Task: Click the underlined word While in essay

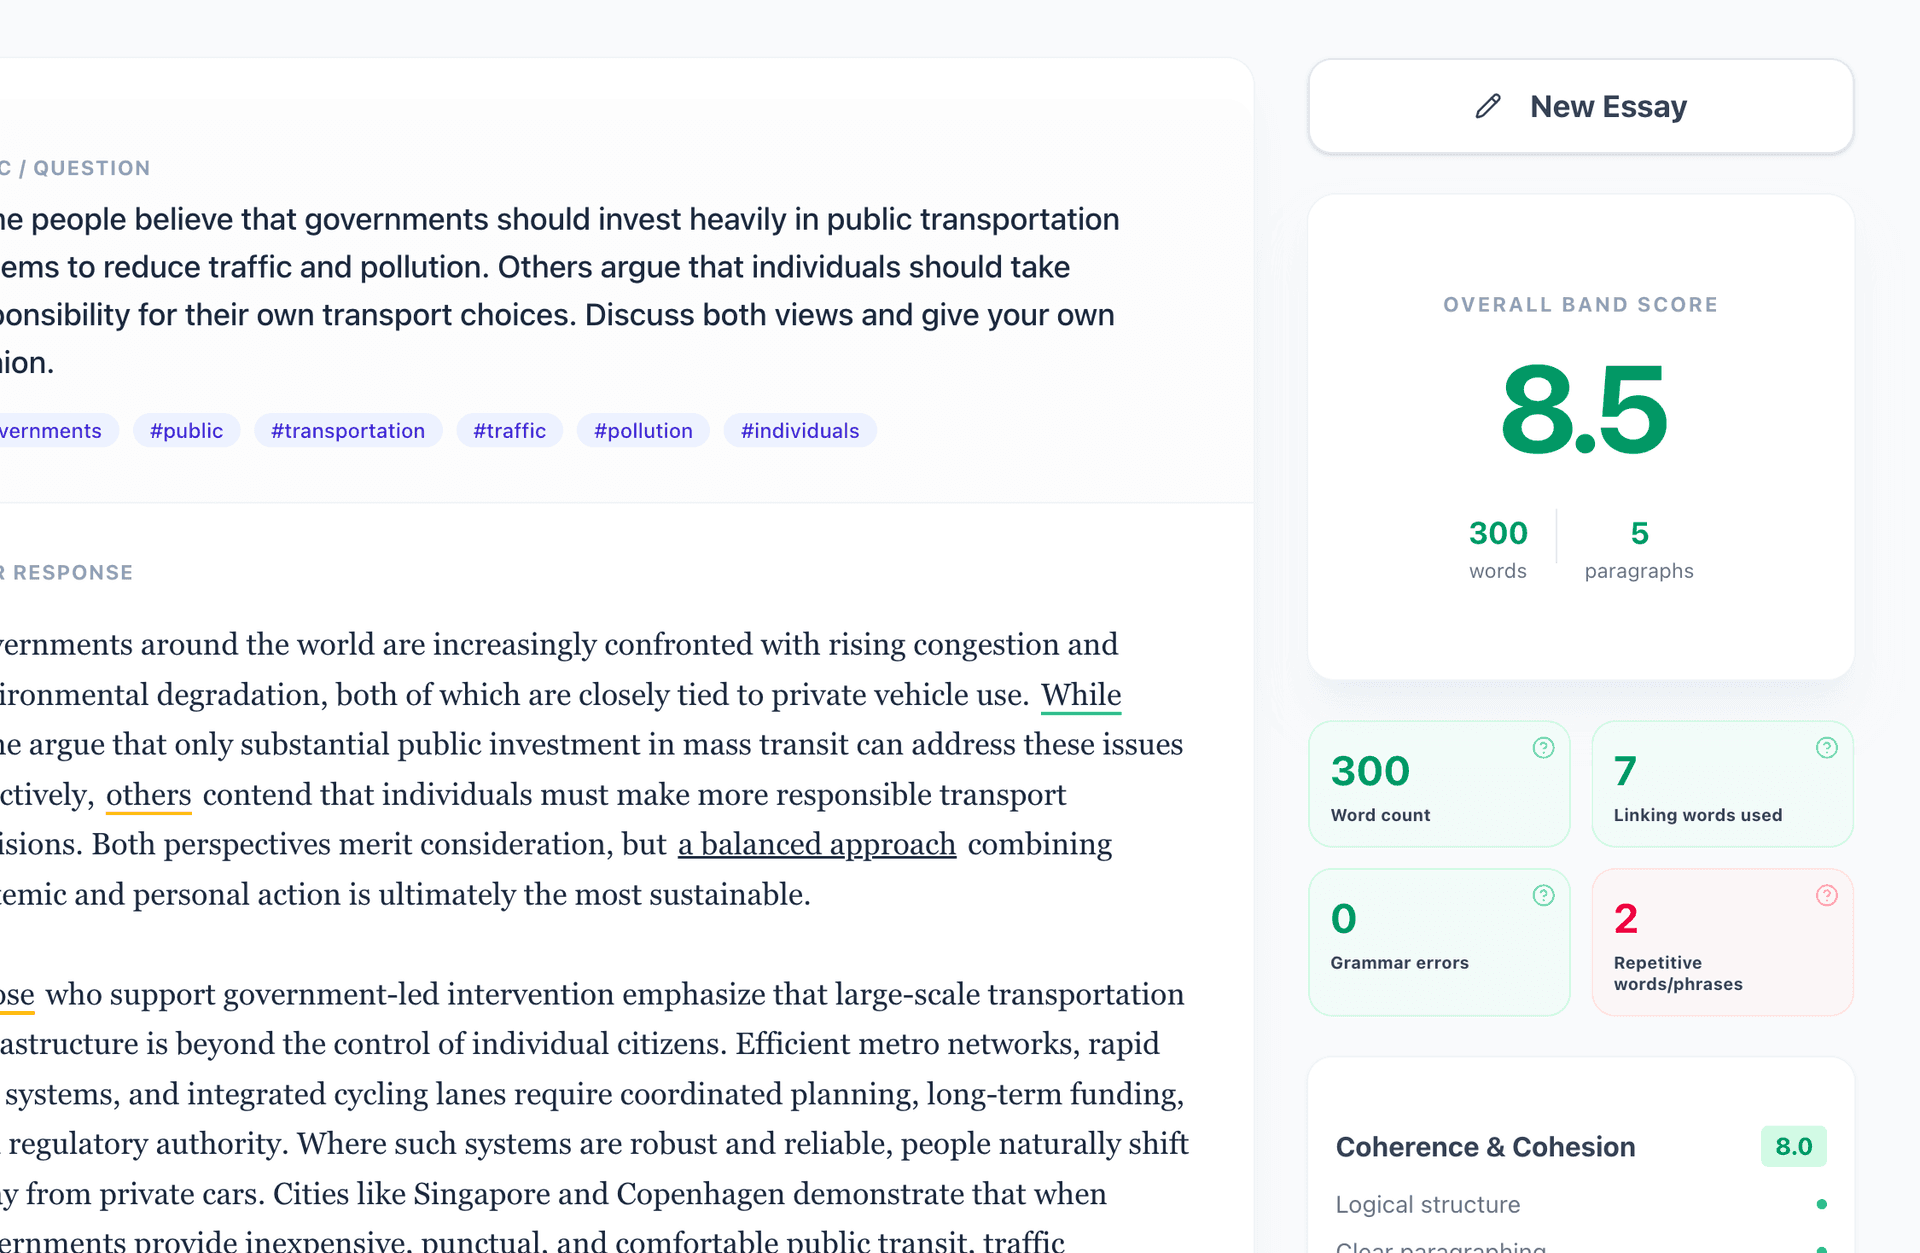Action: tap(1081, 694)
